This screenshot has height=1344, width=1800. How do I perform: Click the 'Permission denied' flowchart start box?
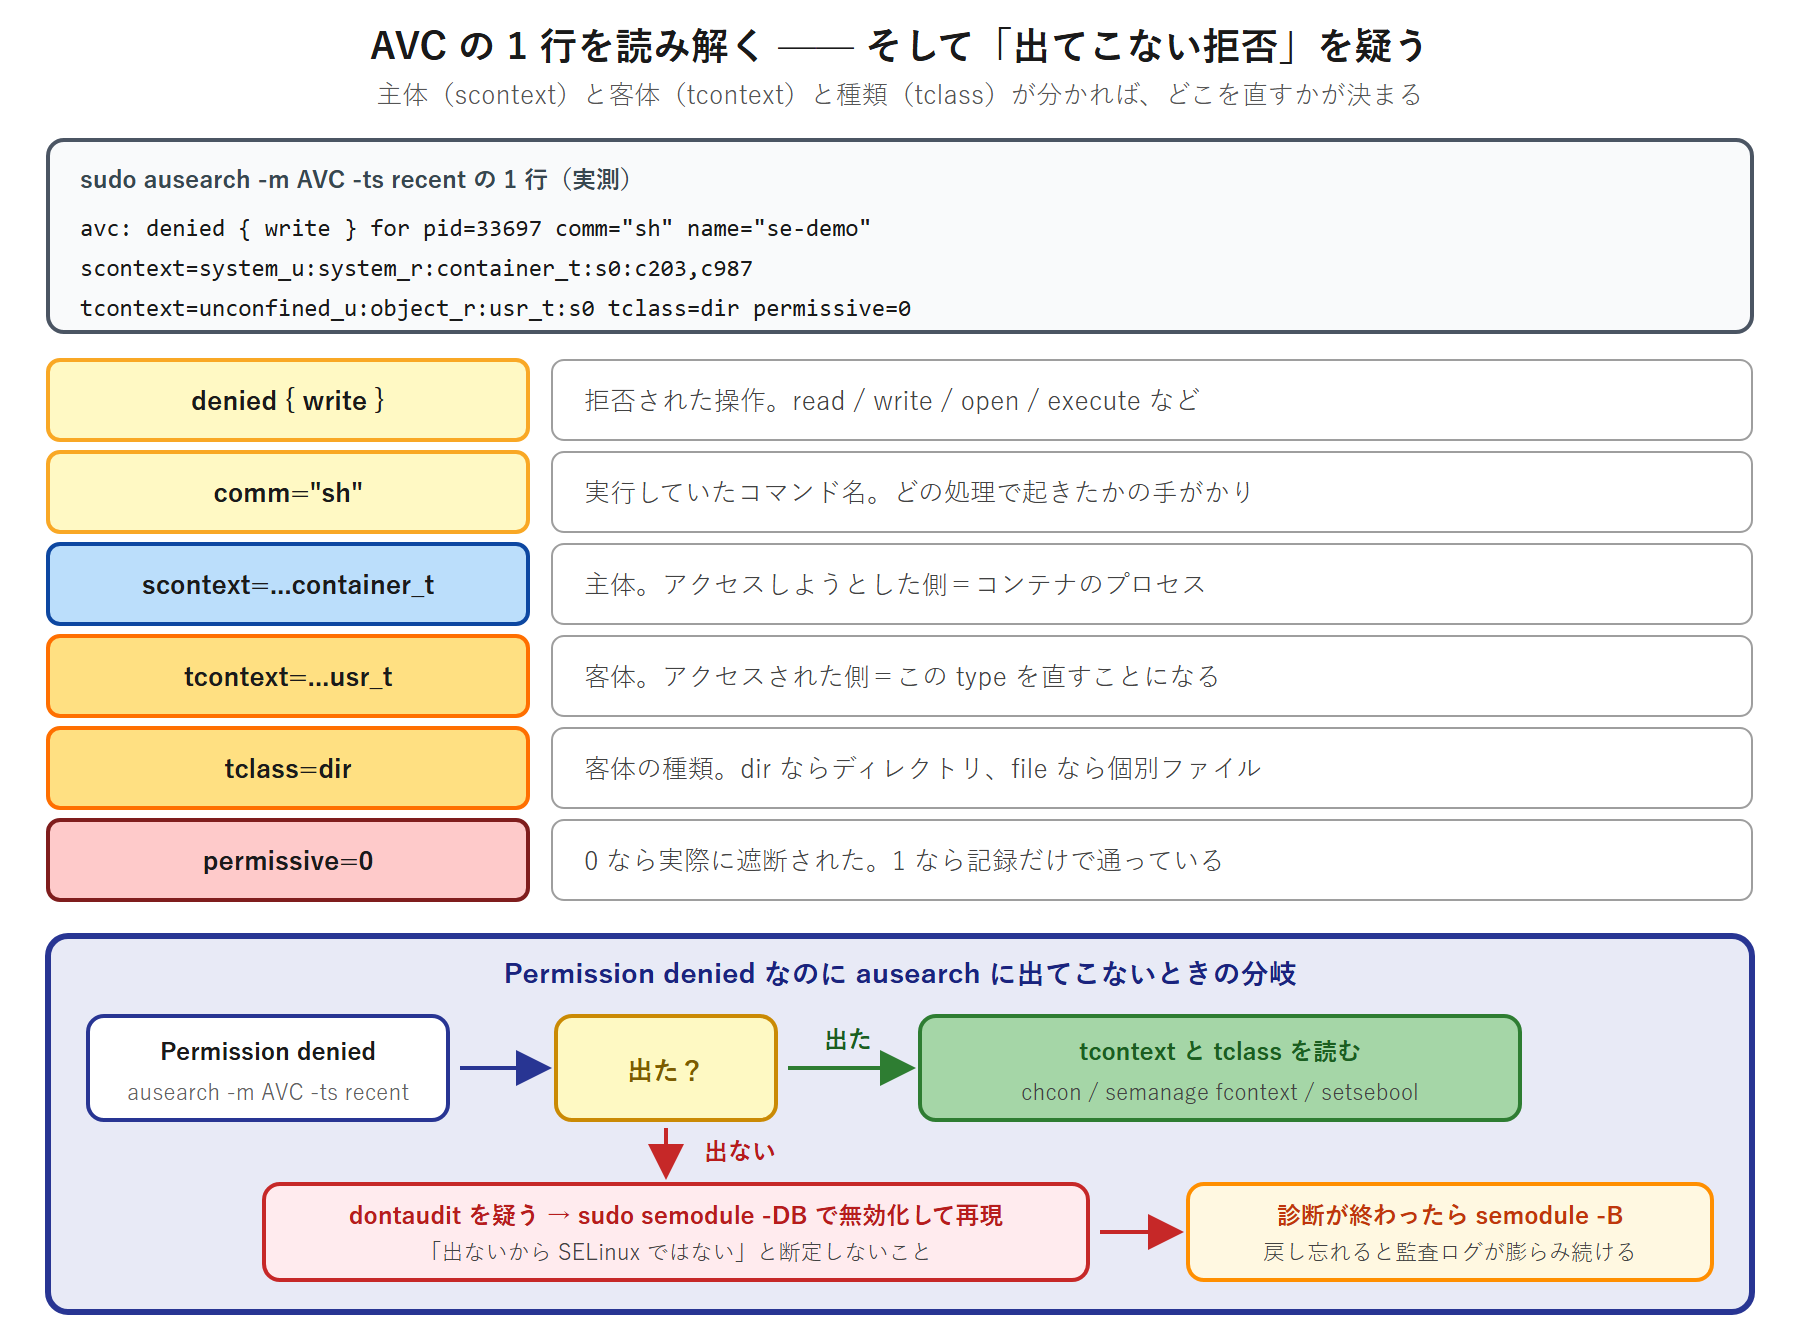coord(268,1068)
